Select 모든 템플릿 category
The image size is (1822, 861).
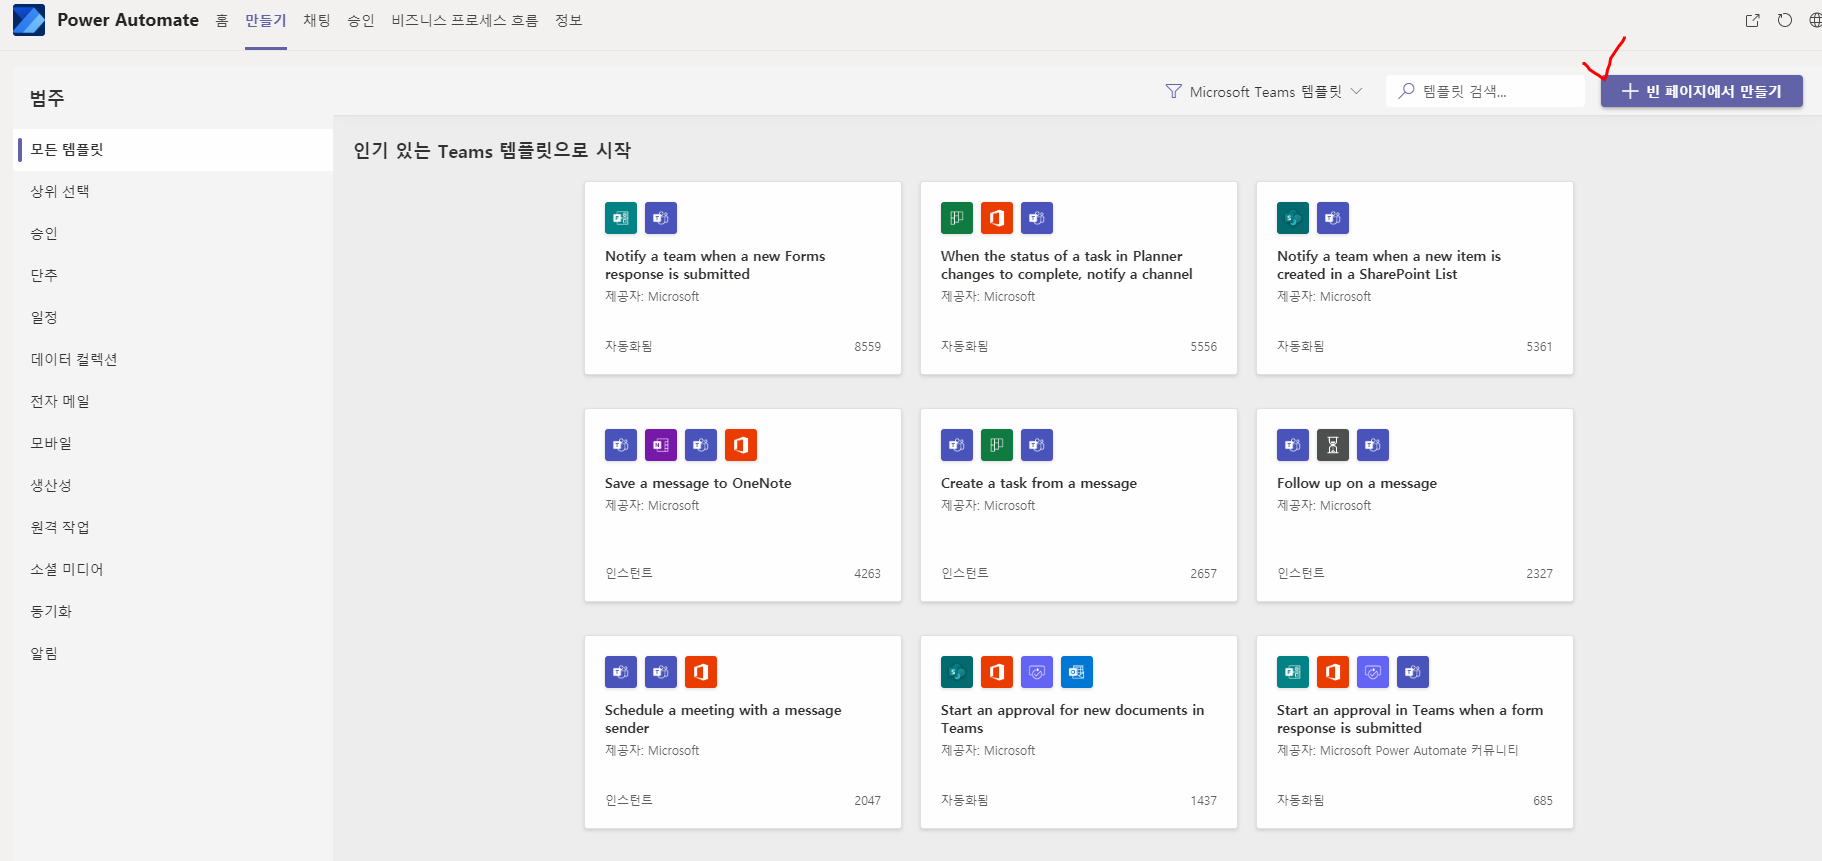[175, 150]
